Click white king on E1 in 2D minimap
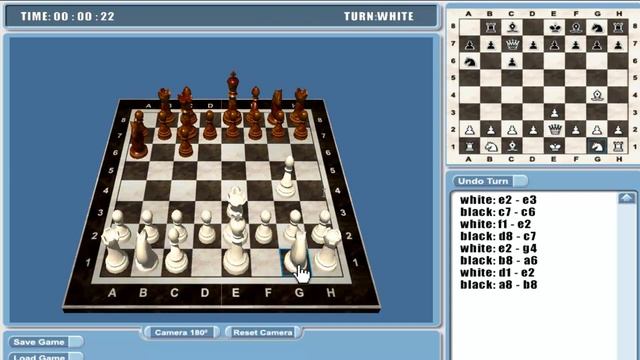Image resolution: width=640 pixels, height=360 pixels. pyautogui.click(x=554, y=146)
